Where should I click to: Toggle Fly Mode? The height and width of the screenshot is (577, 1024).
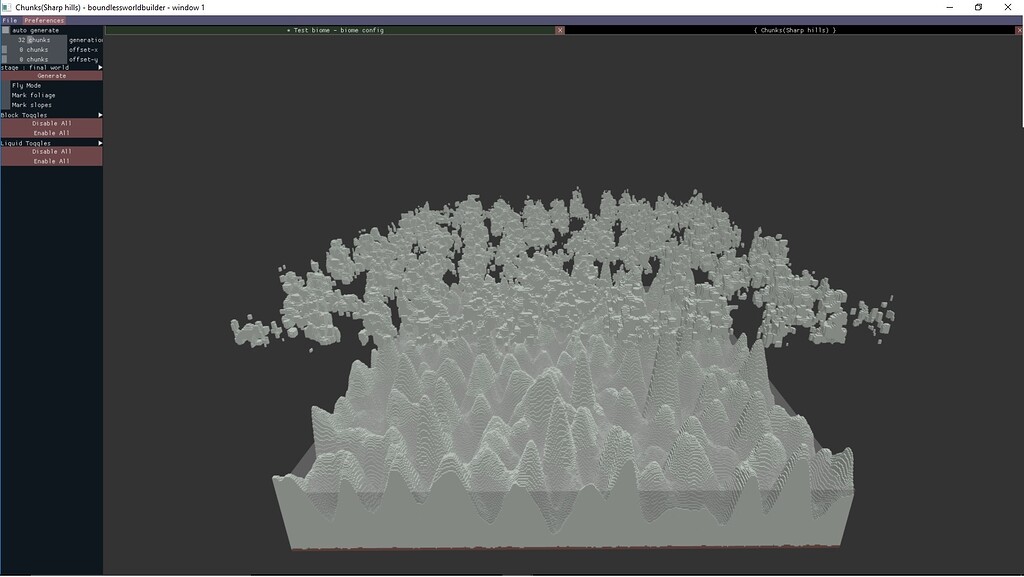coord(25,85)
